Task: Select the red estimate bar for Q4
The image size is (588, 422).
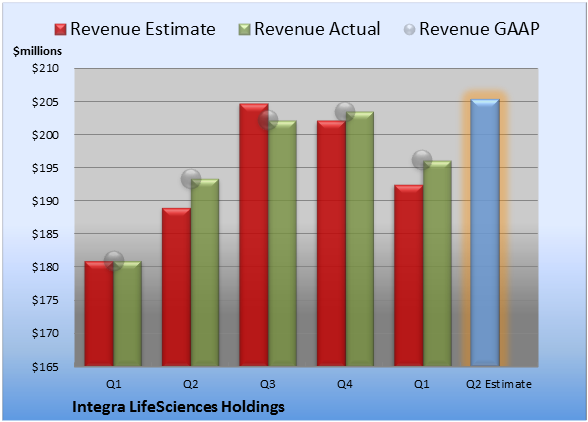Action: pos(331,243)
